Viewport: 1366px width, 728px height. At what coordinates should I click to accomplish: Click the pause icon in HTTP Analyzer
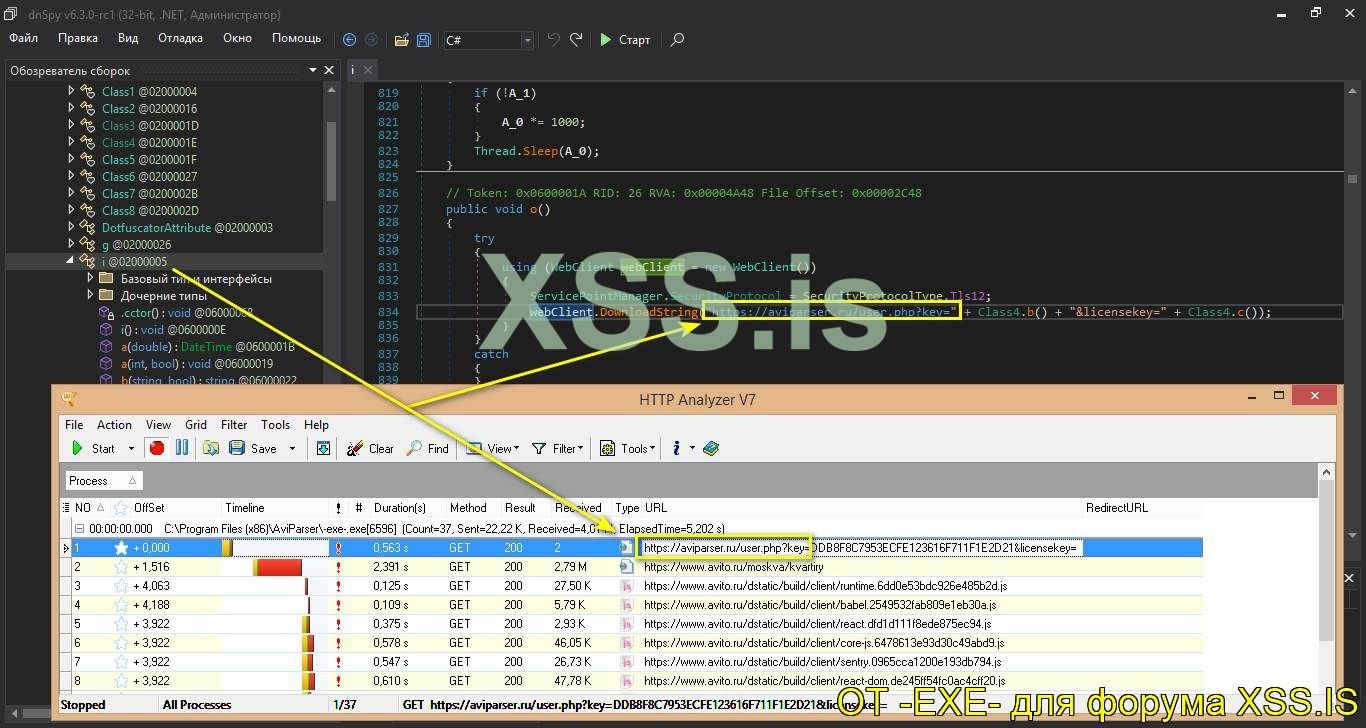[x=182, y=448]
